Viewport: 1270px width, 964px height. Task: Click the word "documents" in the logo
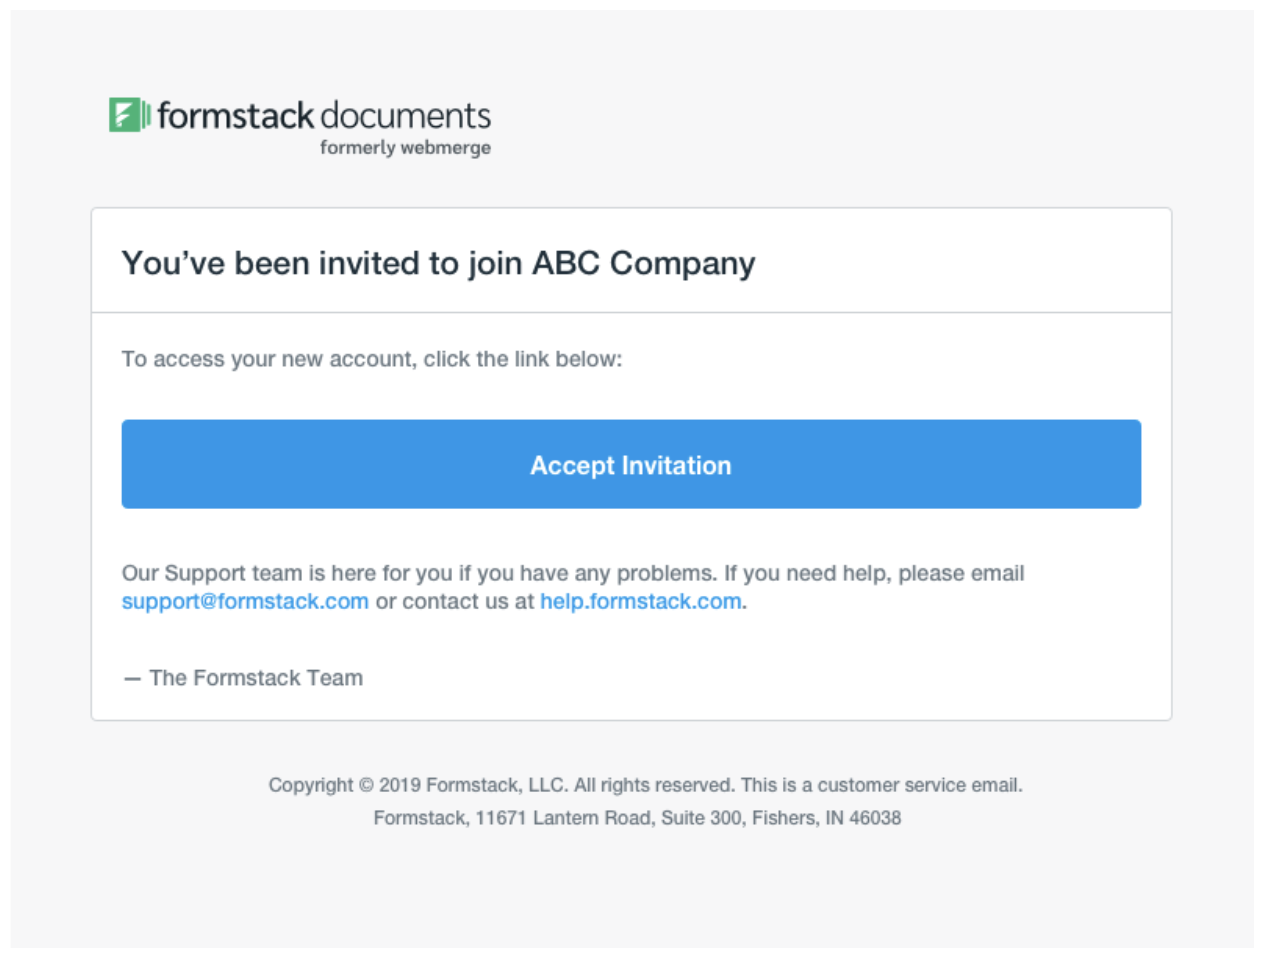tap(406, 116)
